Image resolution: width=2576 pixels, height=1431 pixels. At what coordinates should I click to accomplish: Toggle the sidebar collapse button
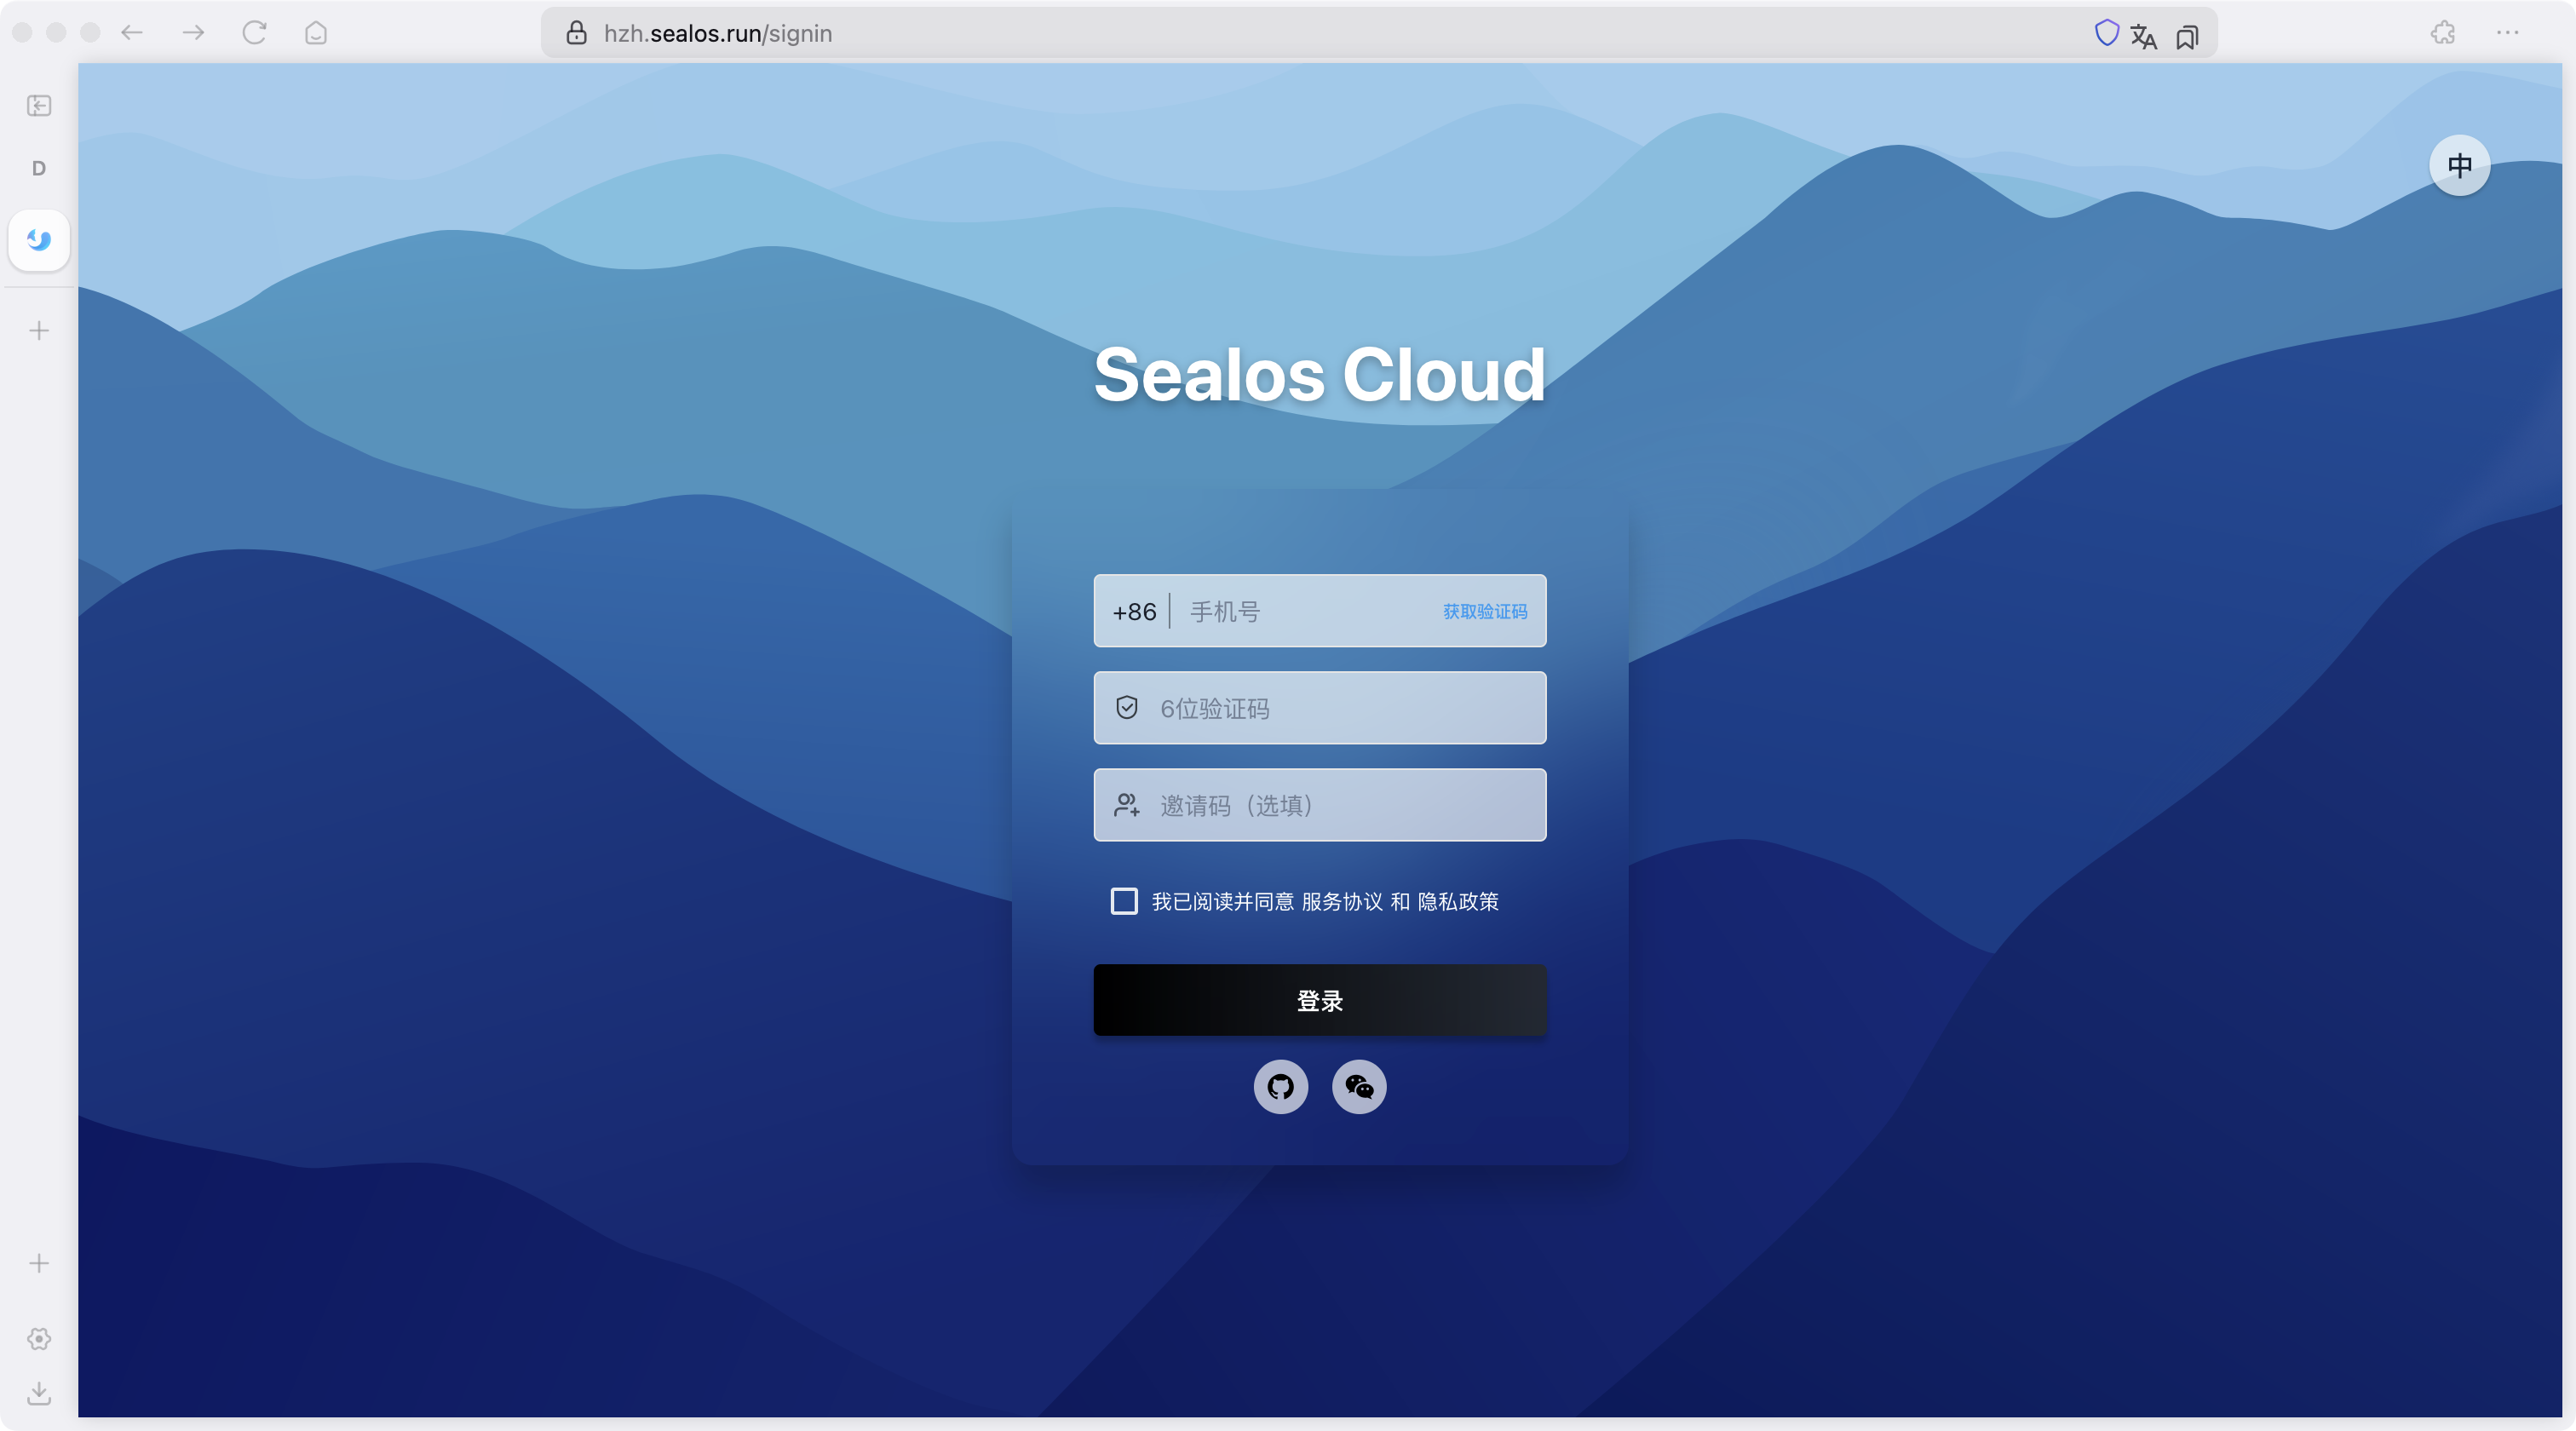click(39, 105)
